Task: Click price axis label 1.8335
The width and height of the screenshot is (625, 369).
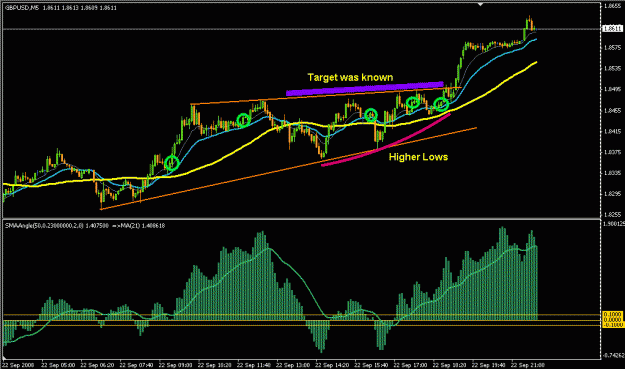Action: coord(612,173)
